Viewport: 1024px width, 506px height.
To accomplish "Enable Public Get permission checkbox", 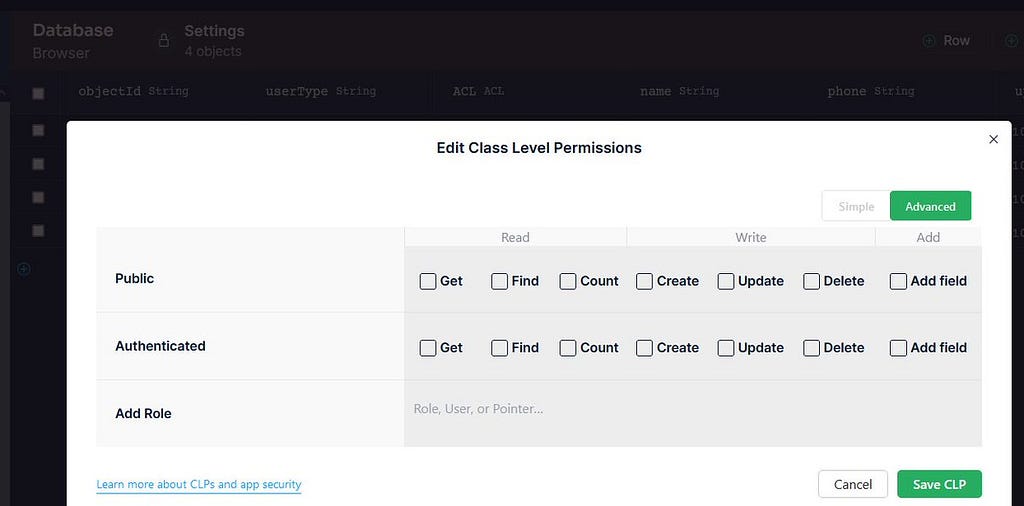I will pos(428,281).
